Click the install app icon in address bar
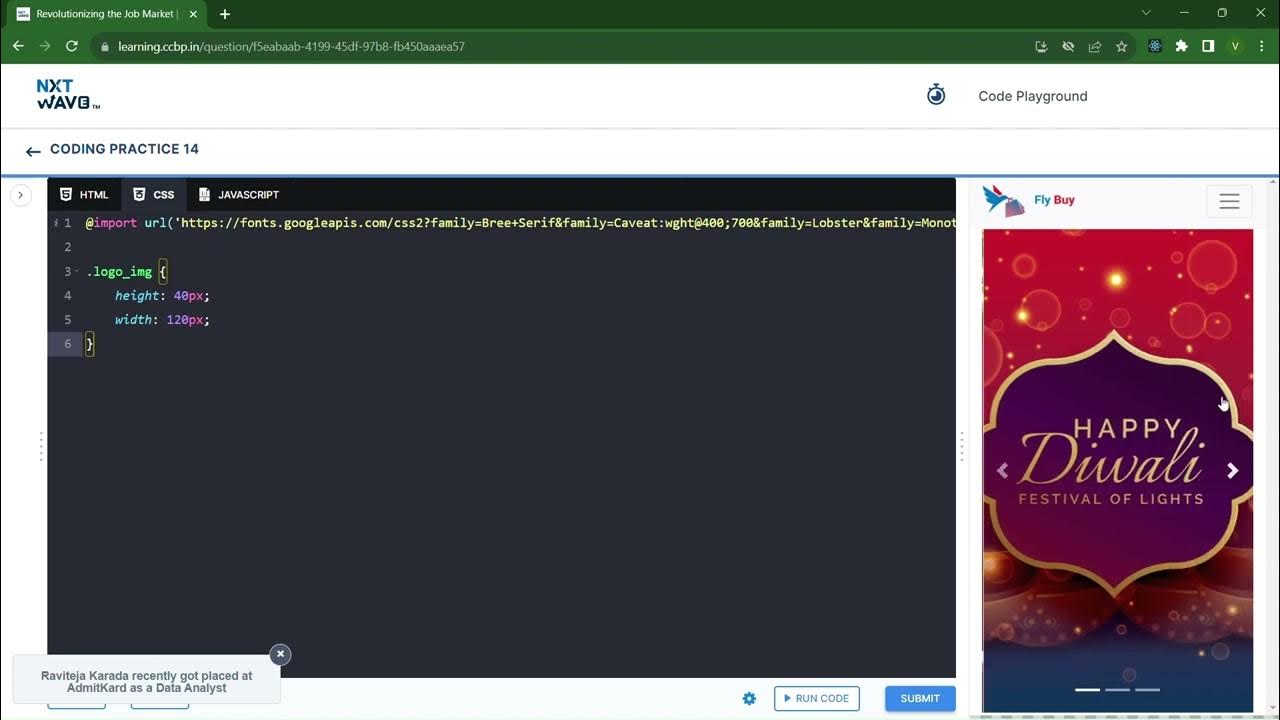This screenshot has height=720, width=1280. pyautogui.click(x=1041, y=46)
